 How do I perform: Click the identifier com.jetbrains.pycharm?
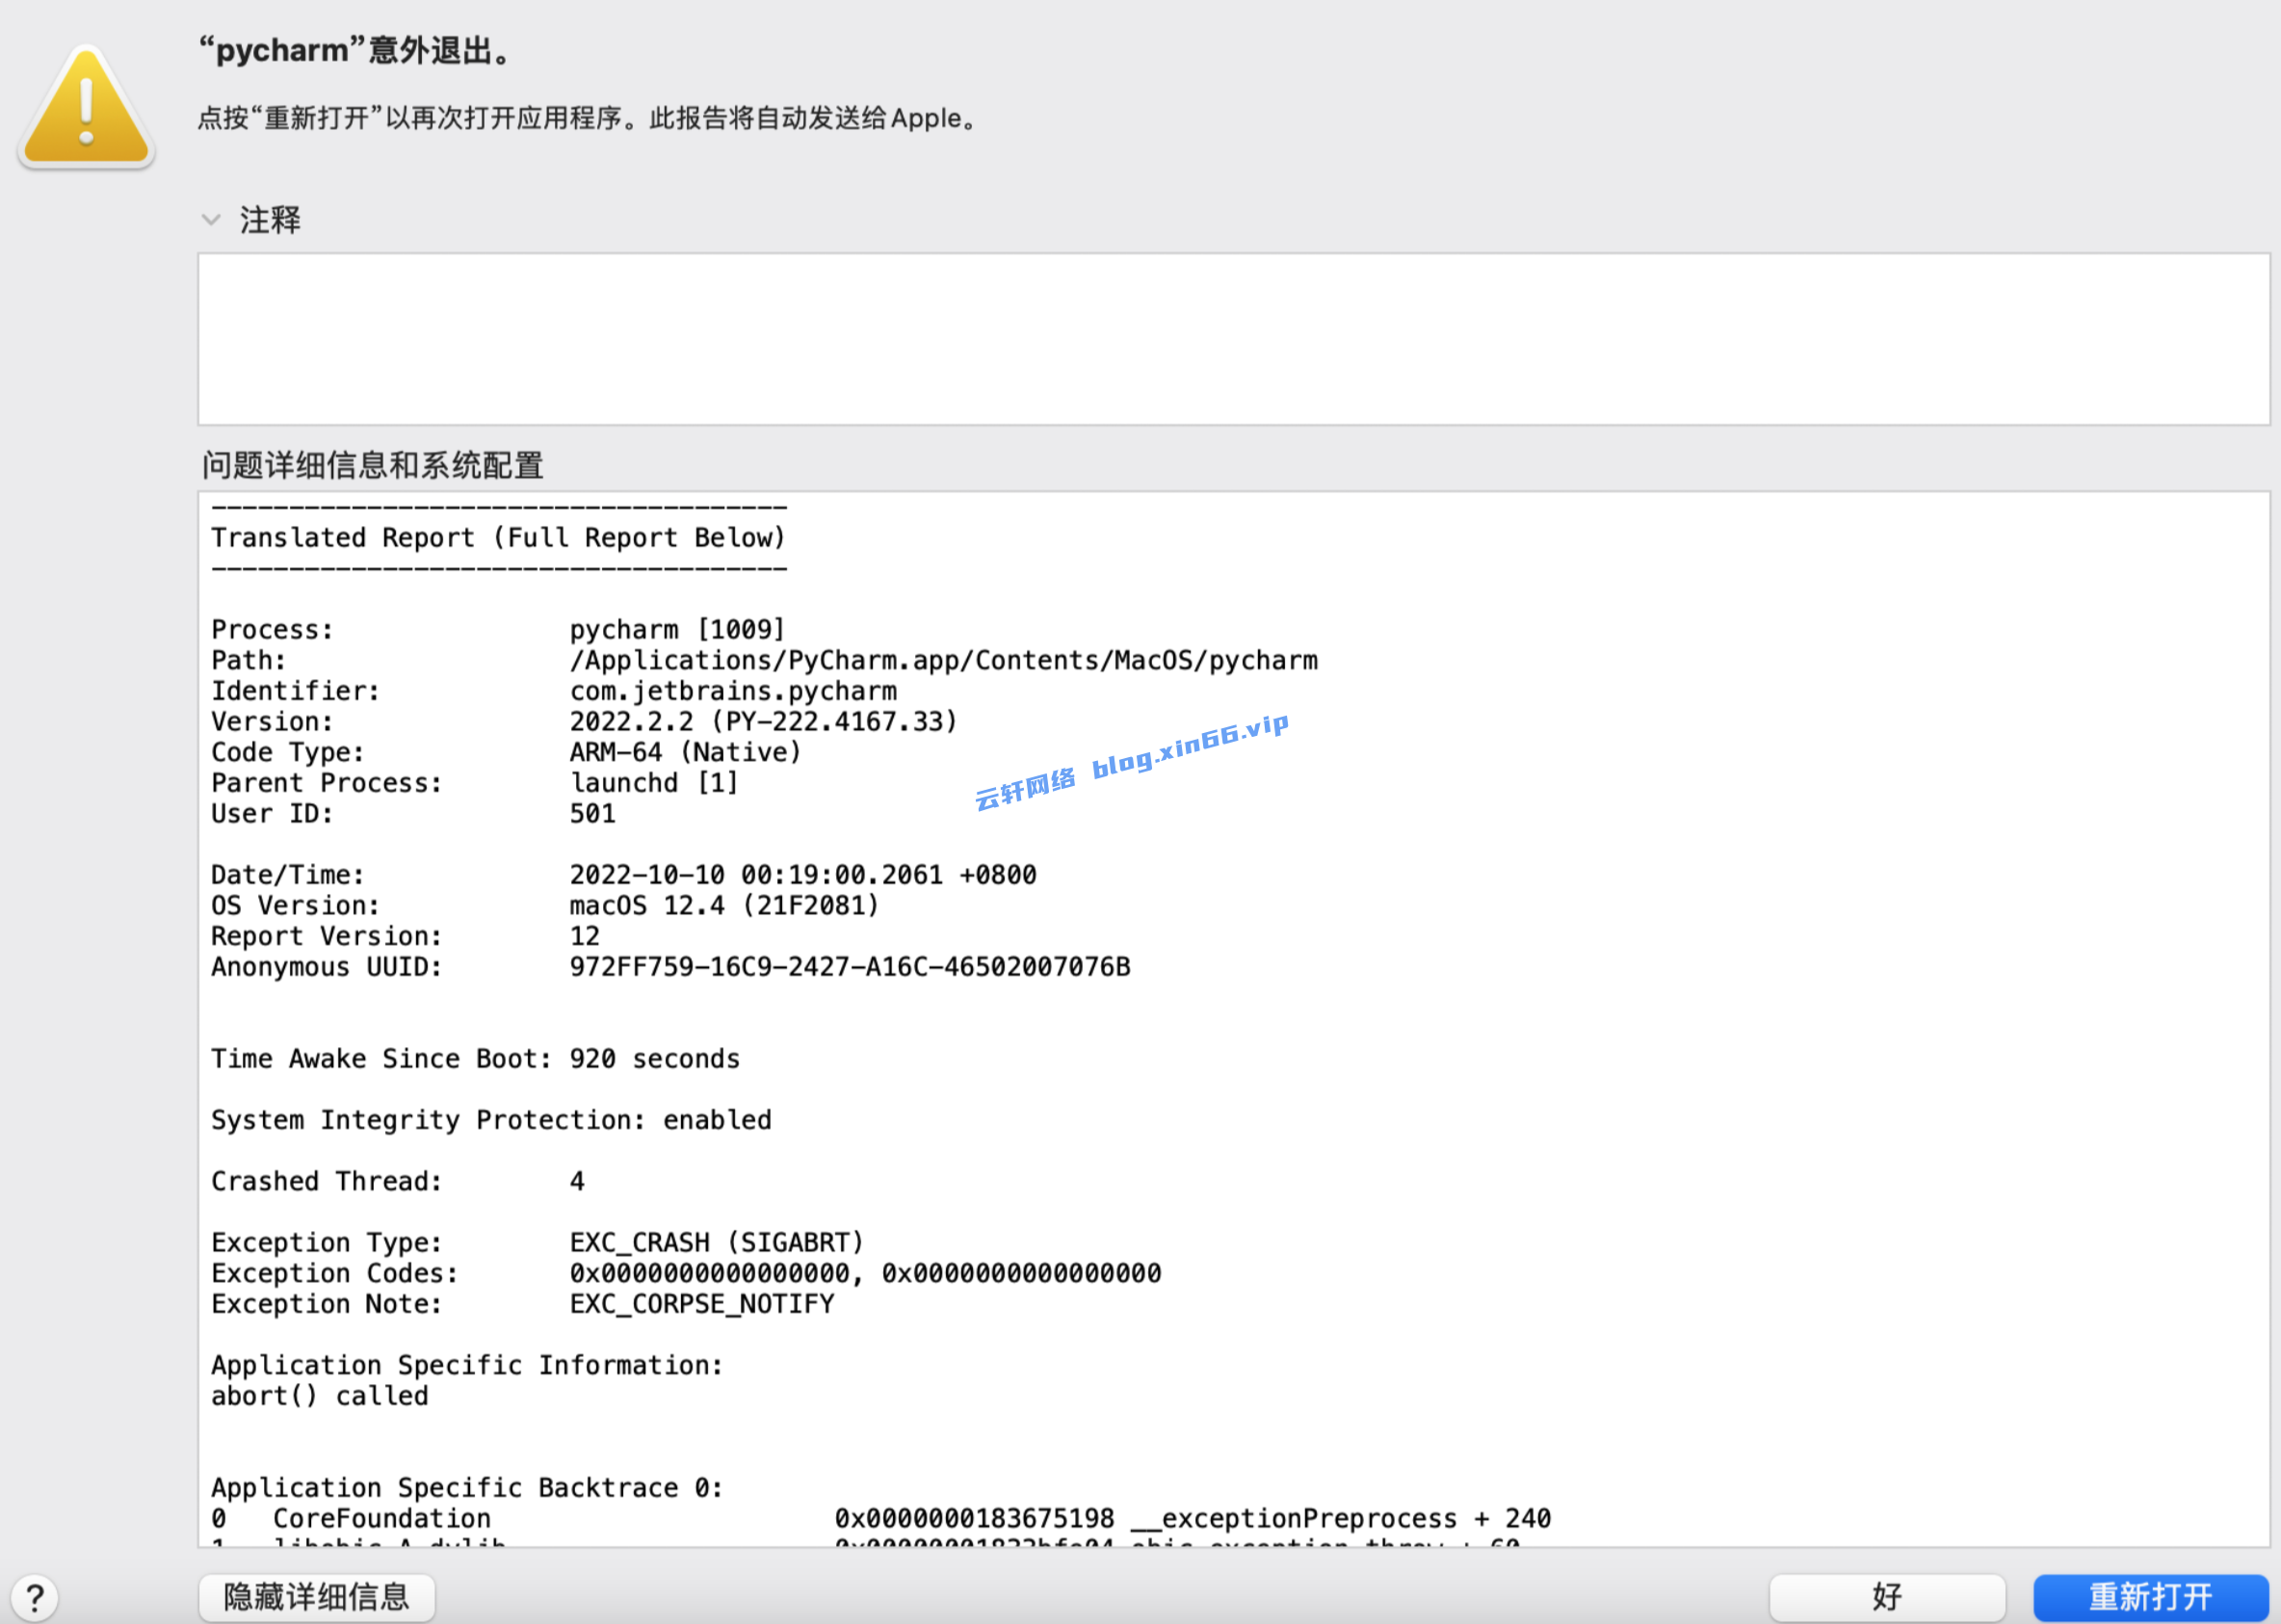733,691
